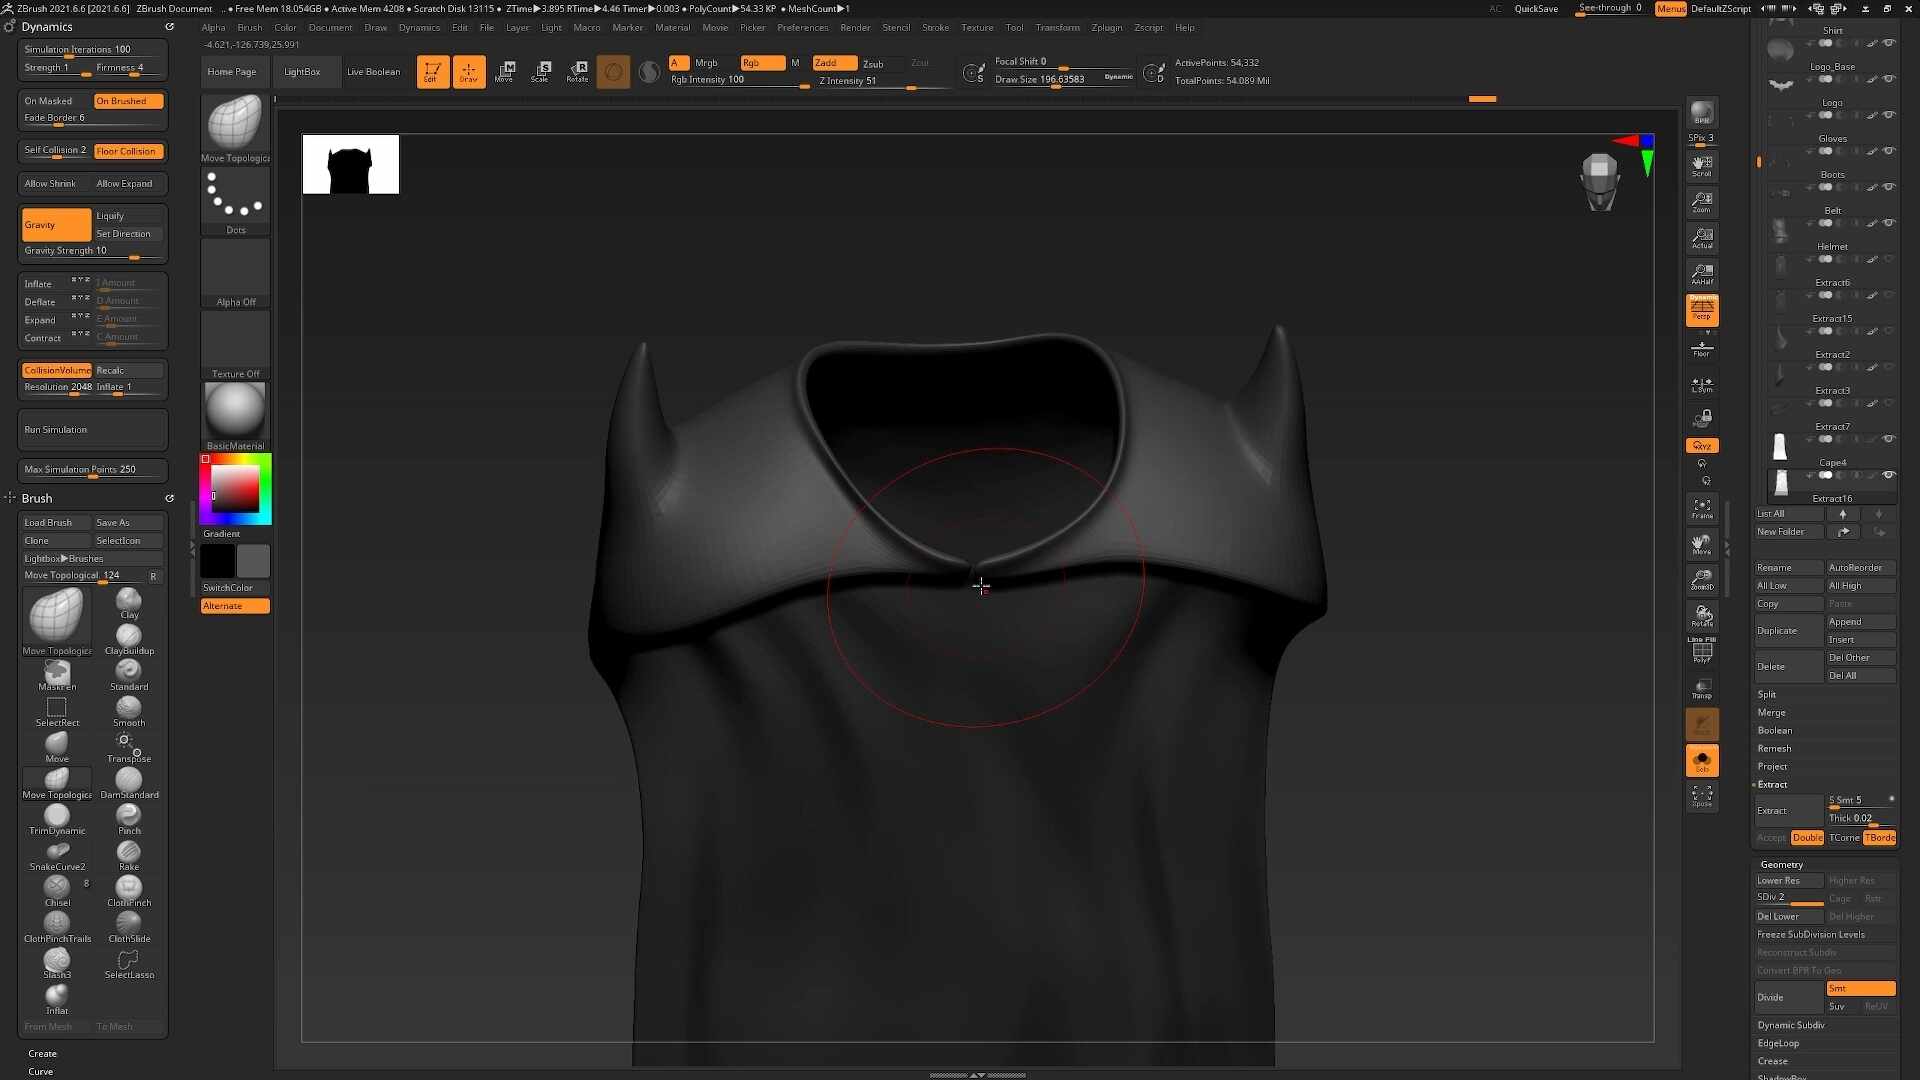The width and height of the screenshot is (1920, 1080).
Task: Pick the SnakeCurve2 brush
Action: (57, 855)
